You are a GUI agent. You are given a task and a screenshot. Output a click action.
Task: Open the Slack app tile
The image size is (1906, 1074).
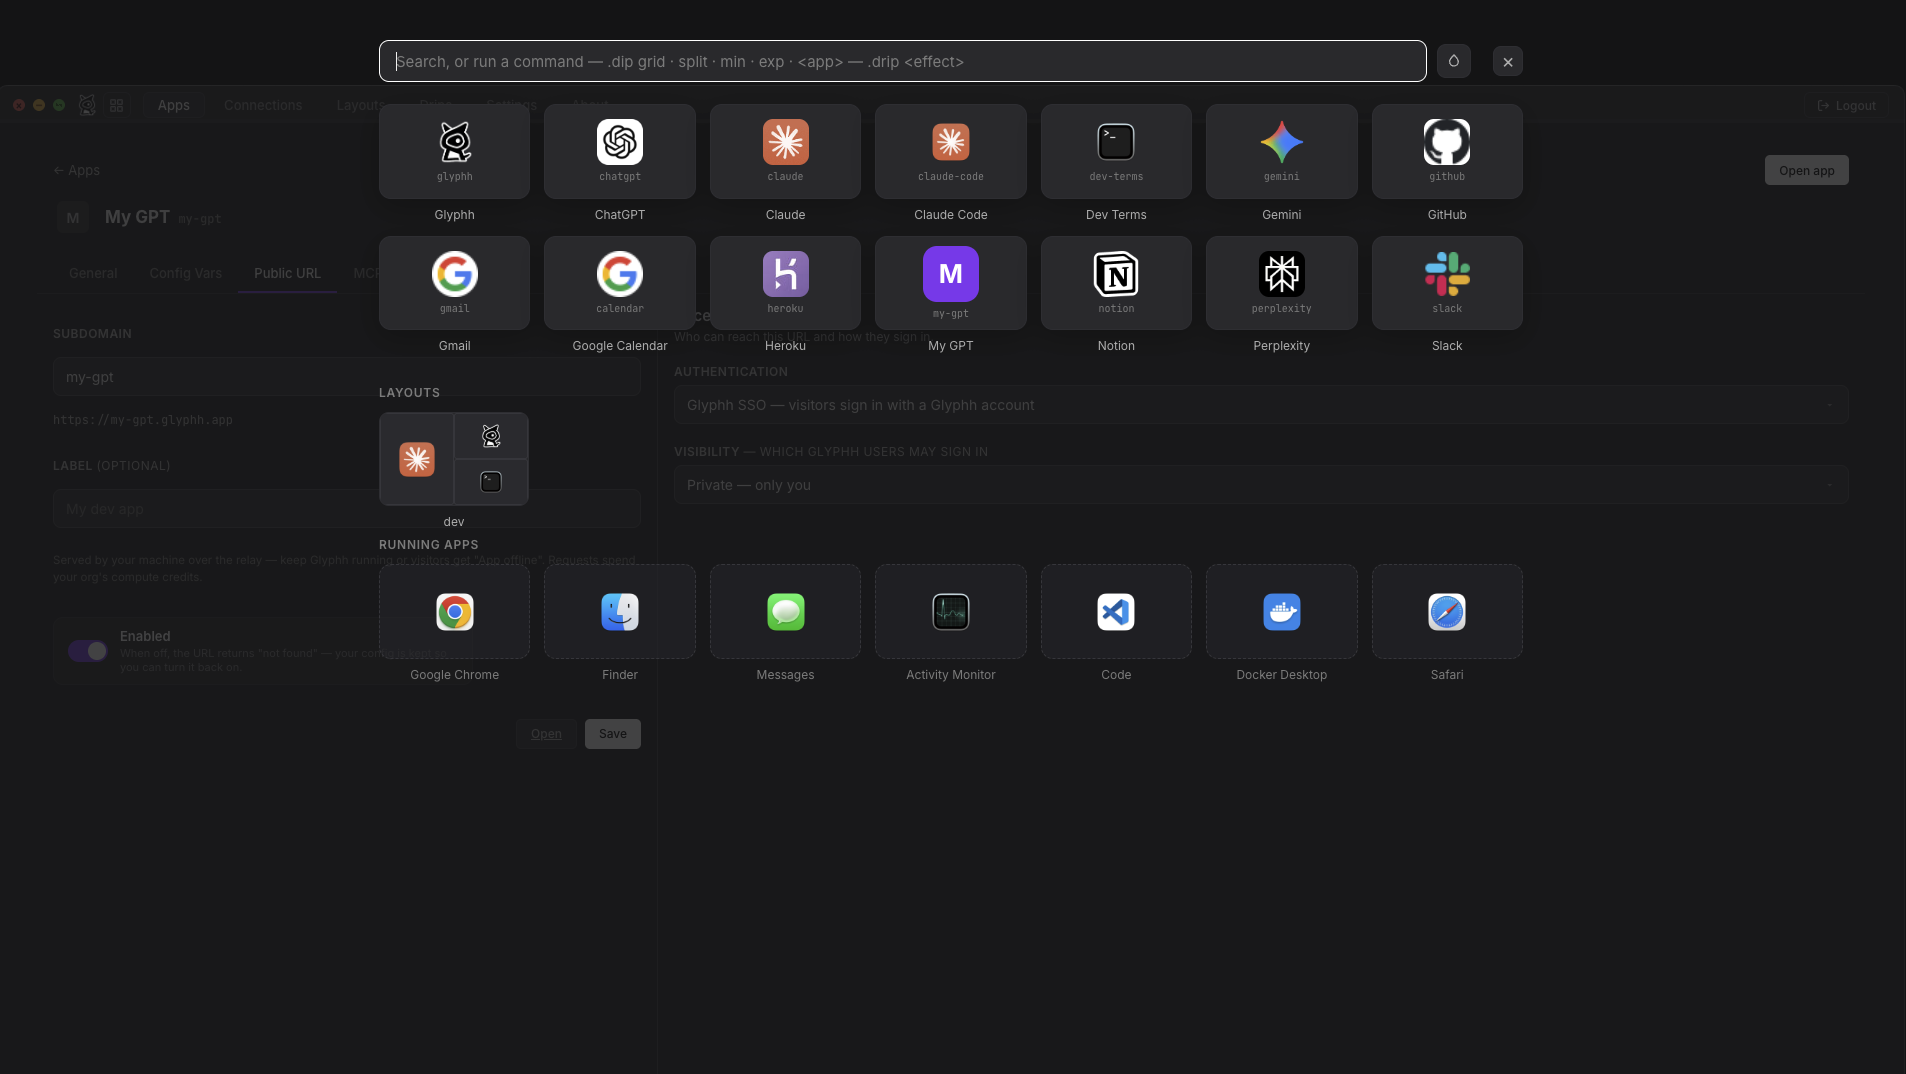pos(1447,283)
